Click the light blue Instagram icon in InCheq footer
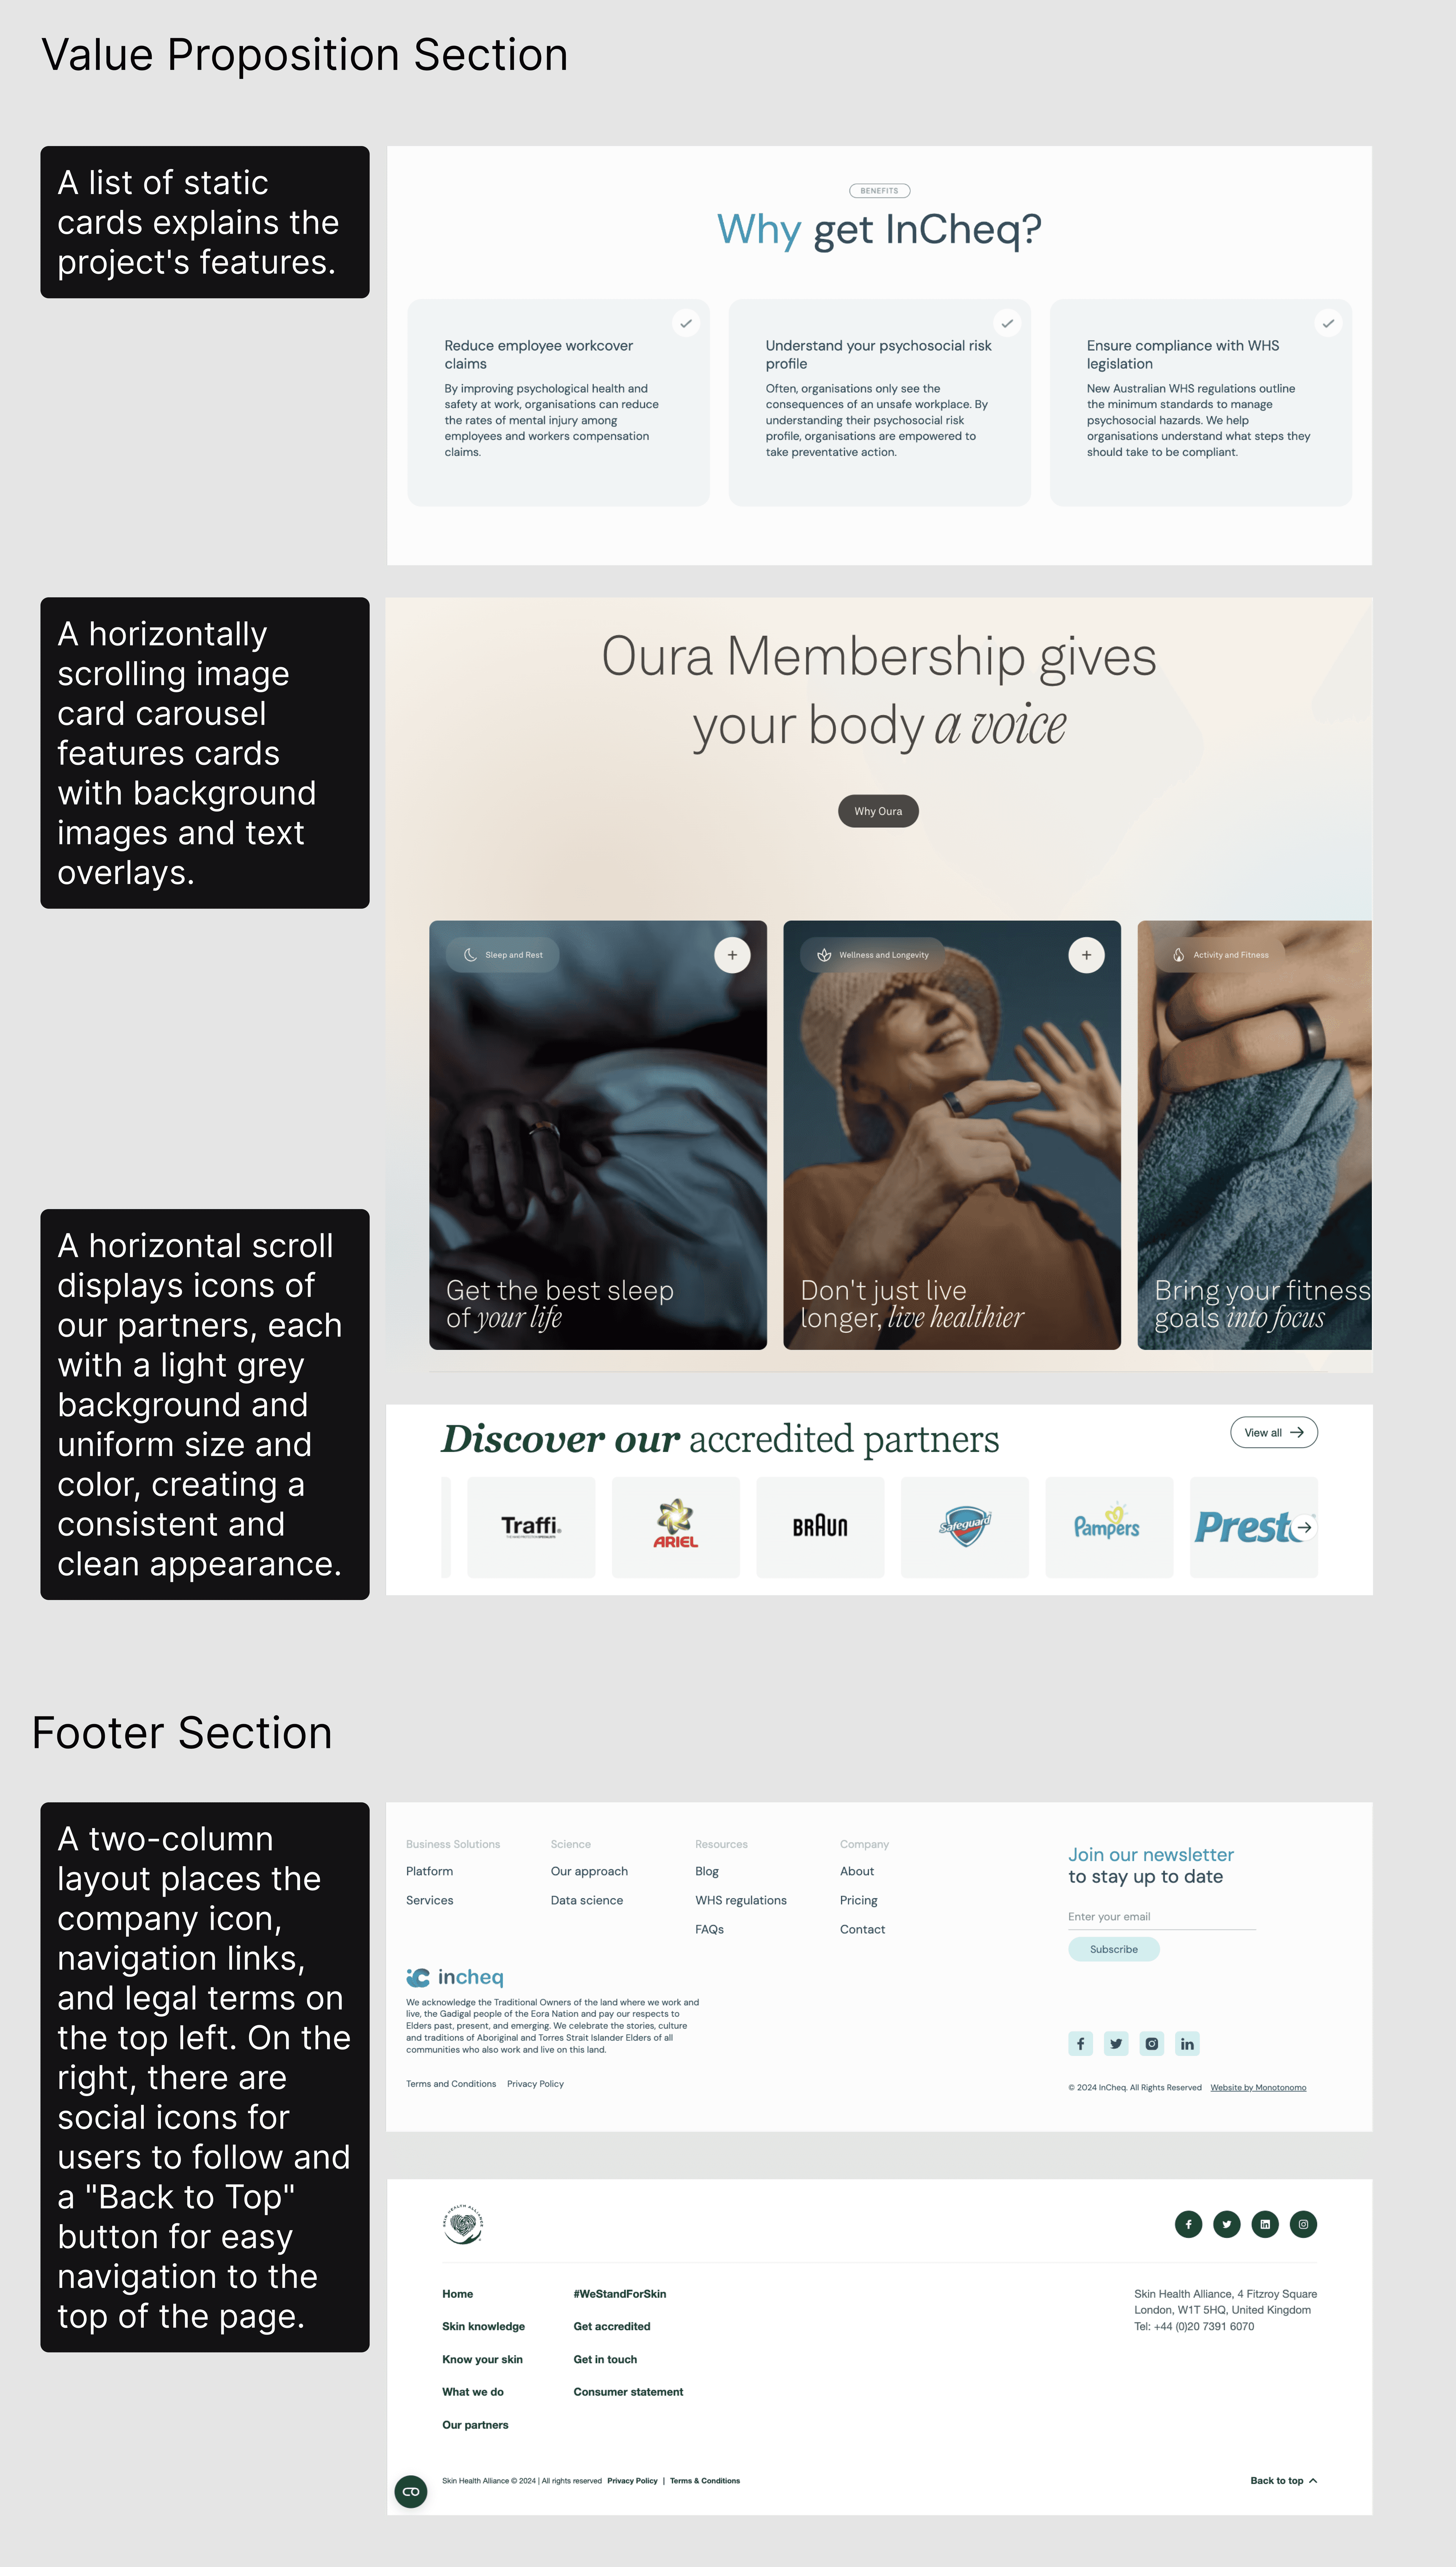 click(1152, 2043)
